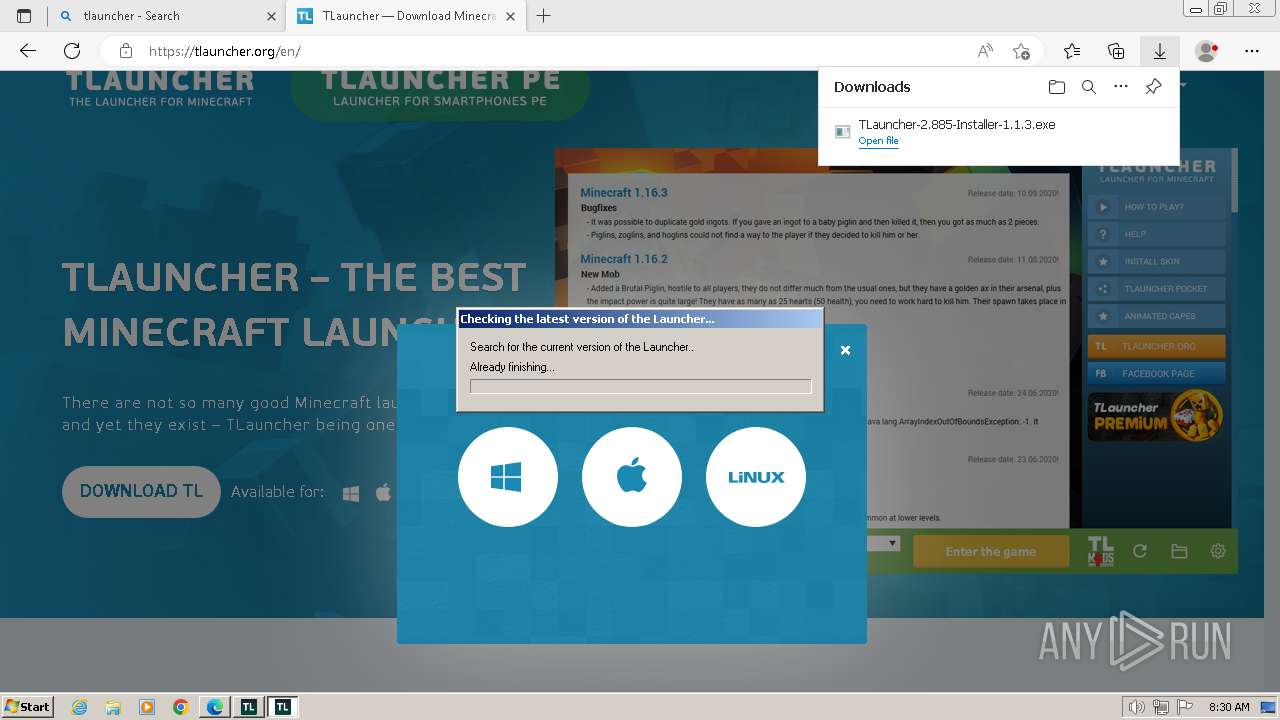Click HOW TO PLAY? sidebar item
The height and width of the screenshot is (720, 1280).
[1156, 207]
